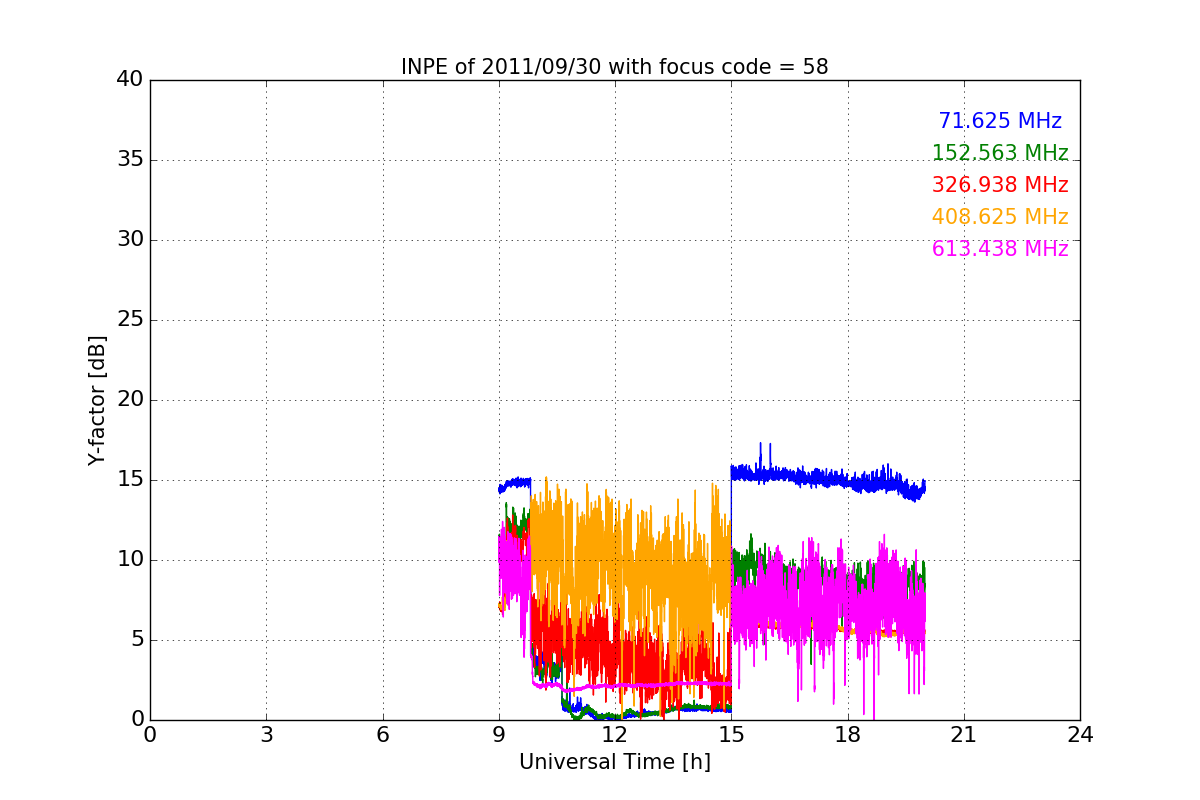Click the y-axis tick label 20
The height and width of the screenshot is (800, 1200).
coord(130,400)
